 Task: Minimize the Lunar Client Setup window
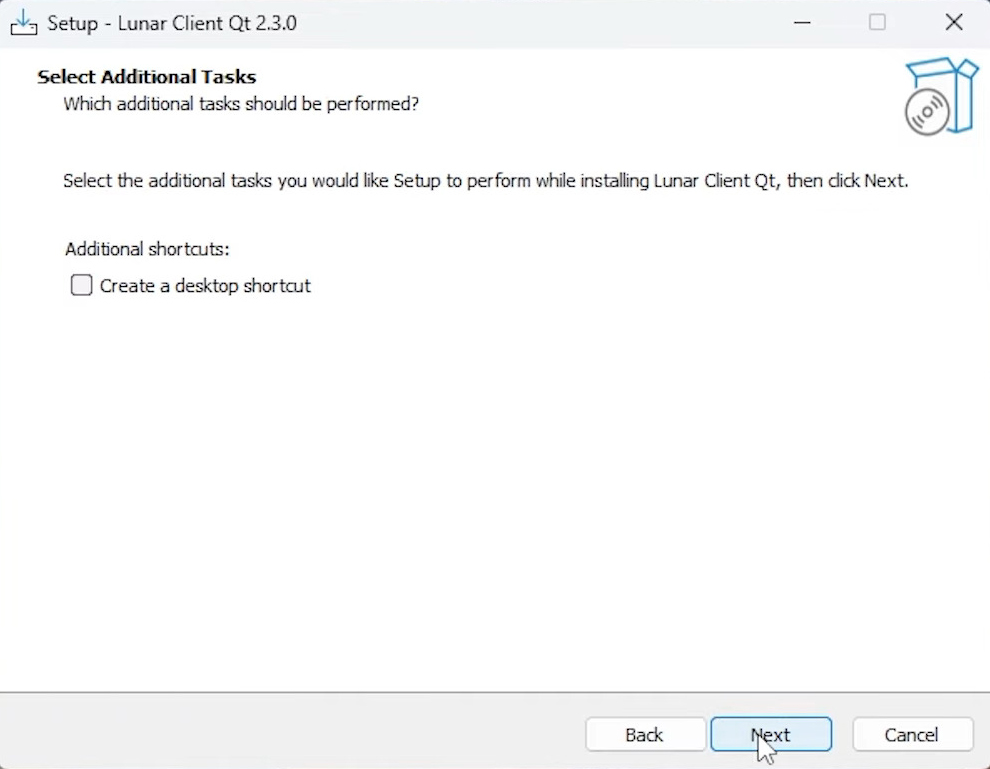click(x=802, y=23)
